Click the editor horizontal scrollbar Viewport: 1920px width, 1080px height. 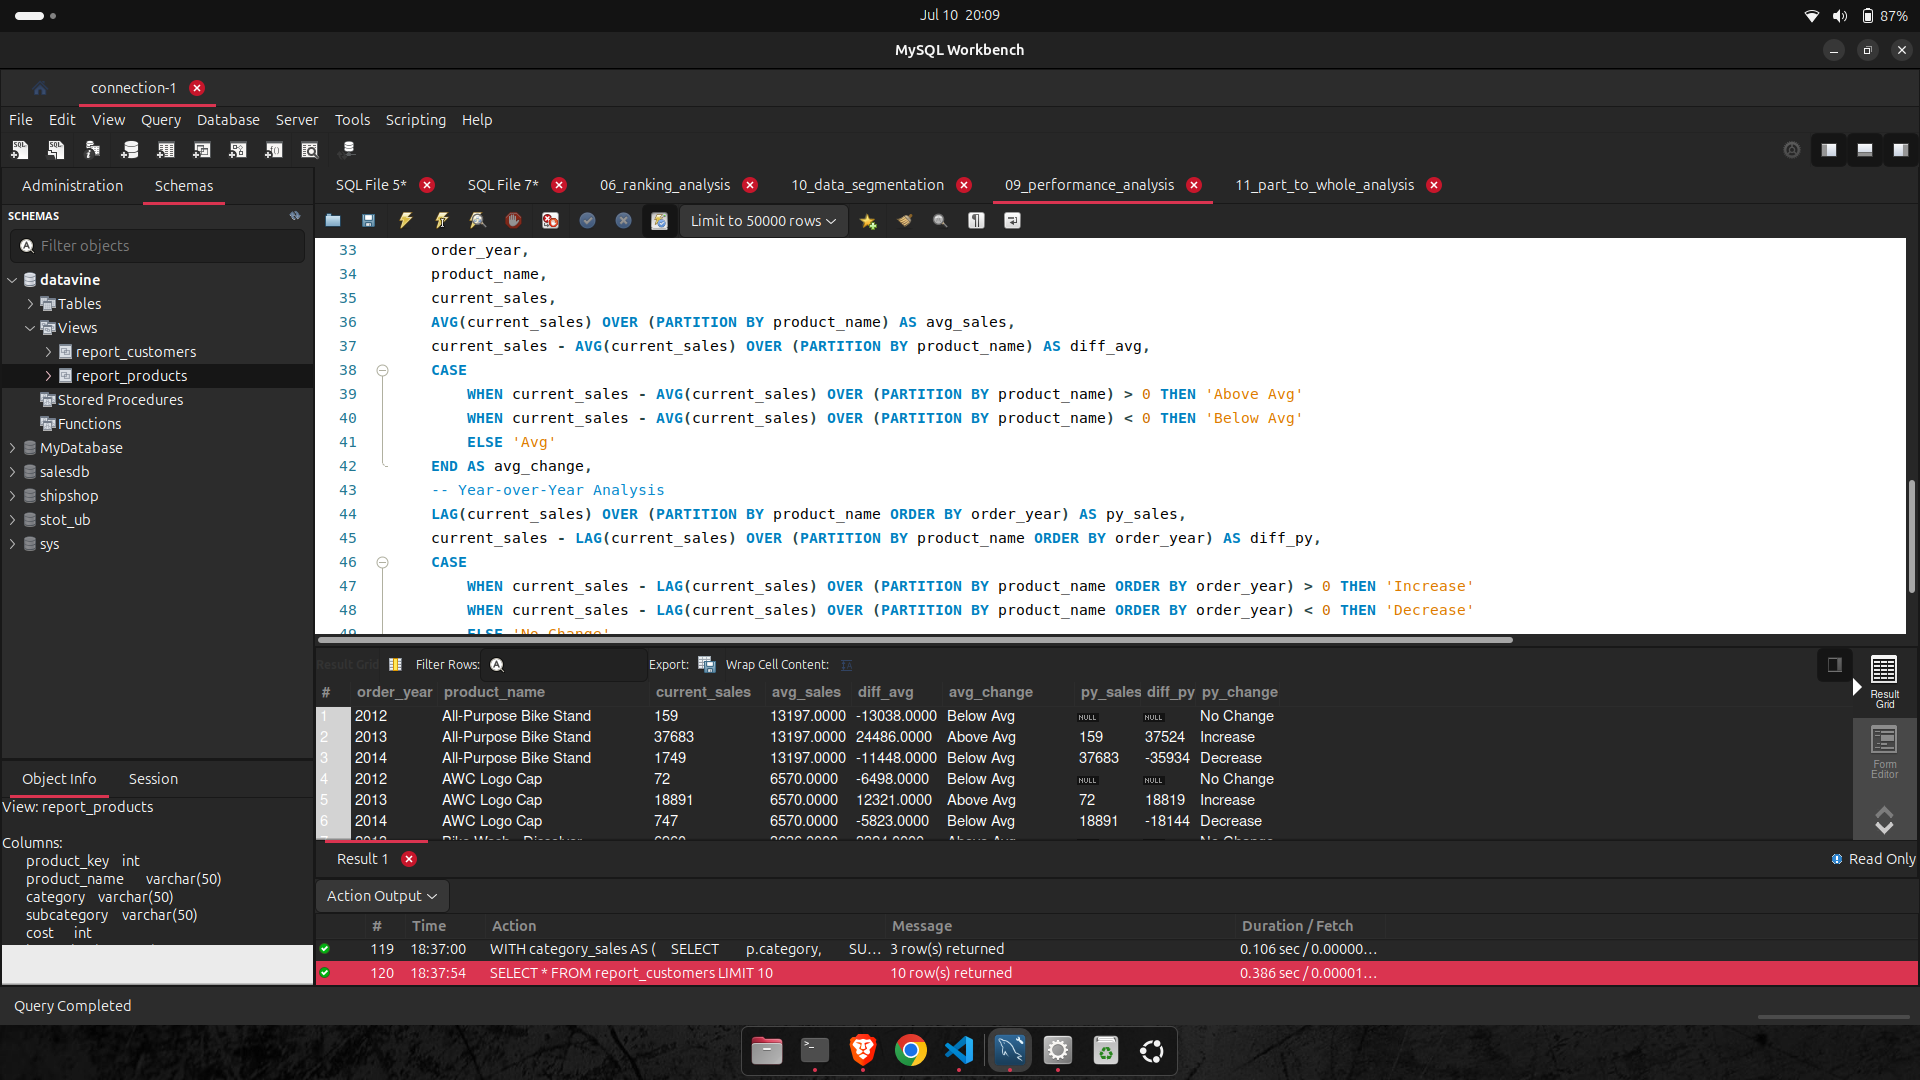pyautogui.click(x=915, y=639)
